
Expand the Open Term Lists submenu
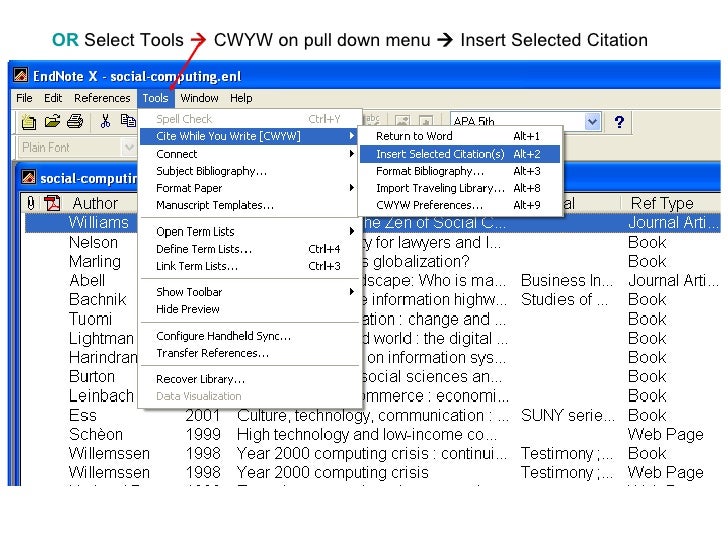point(250,231)
